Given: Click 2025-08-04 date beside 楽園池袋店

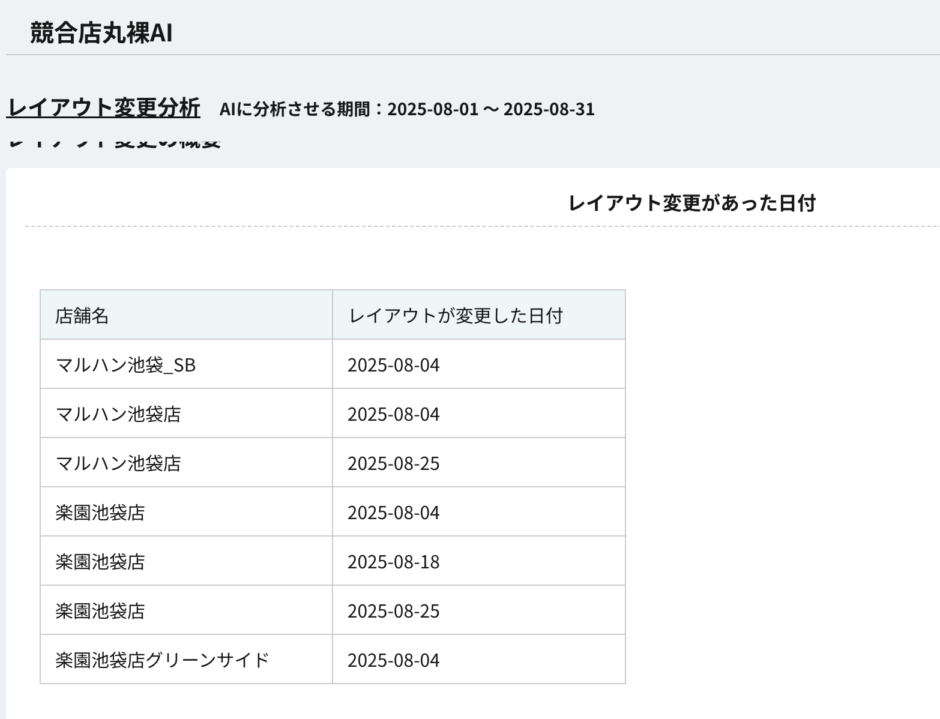Looking at the screenshot, I should click(x=393, y=512).
